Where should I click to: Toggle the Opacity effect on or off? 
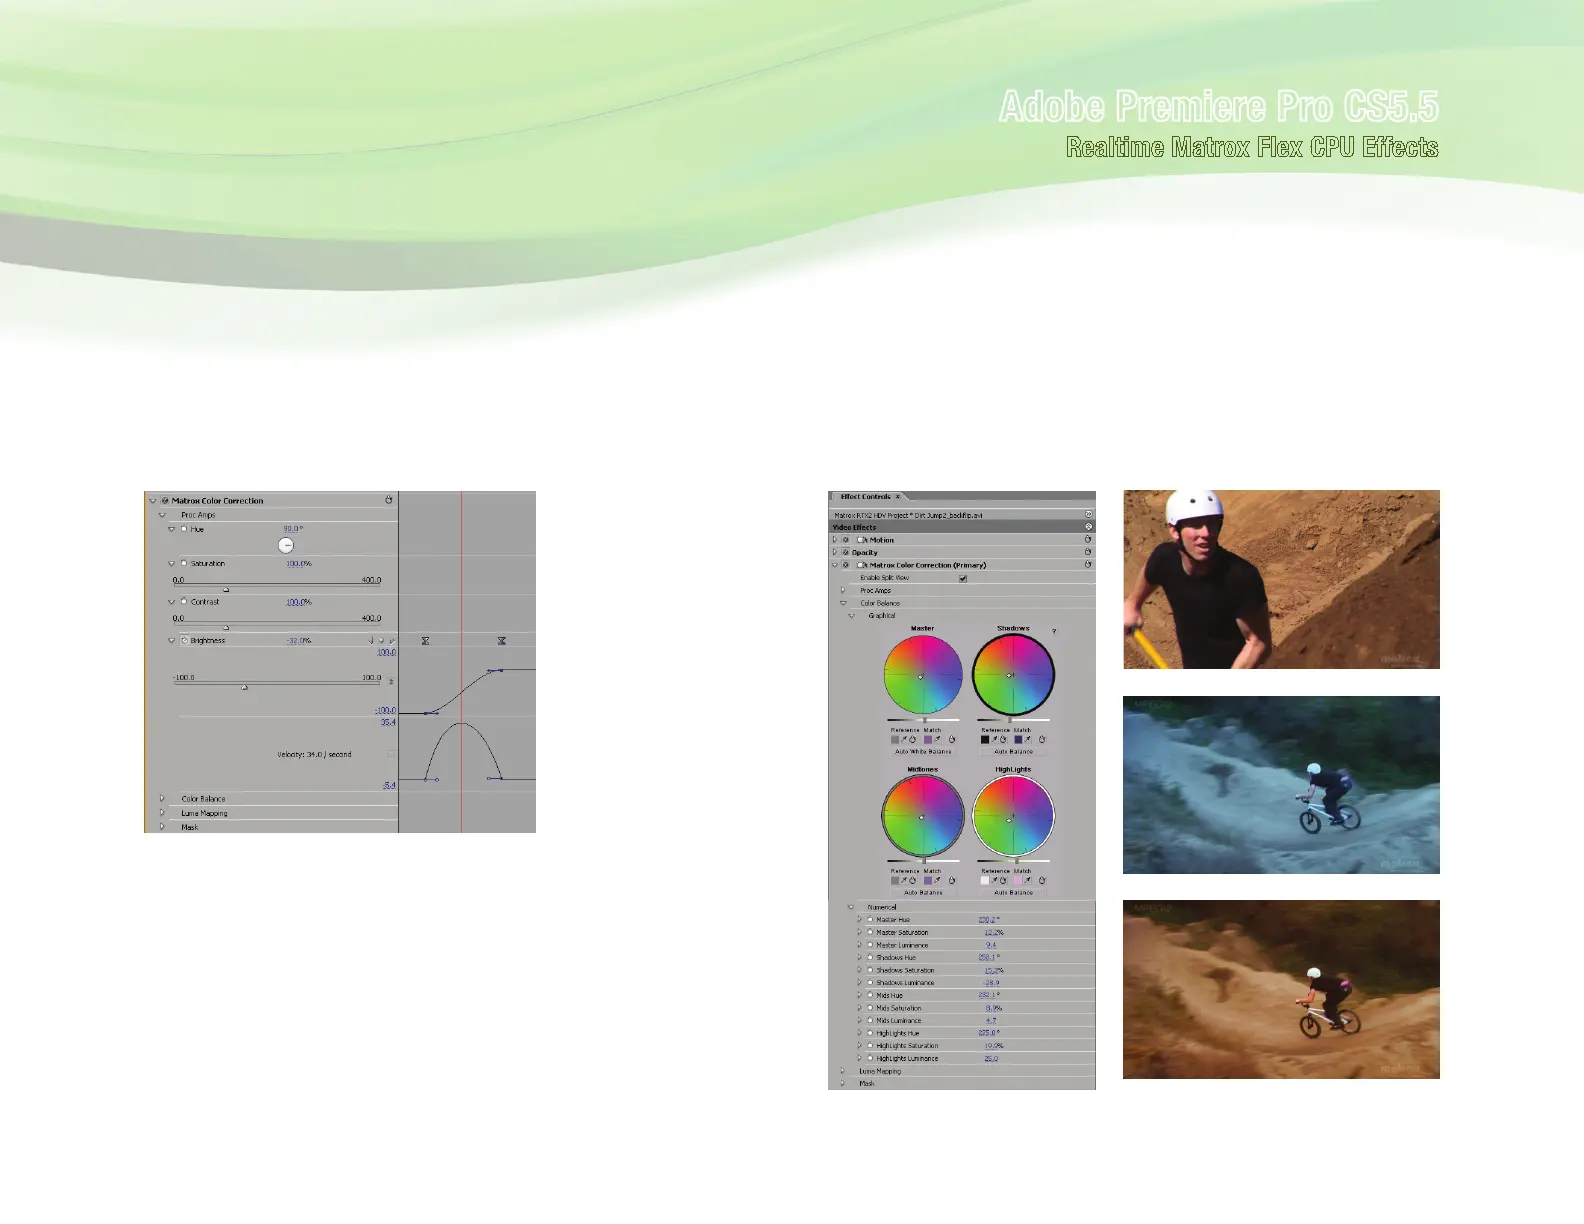[846, 552]
